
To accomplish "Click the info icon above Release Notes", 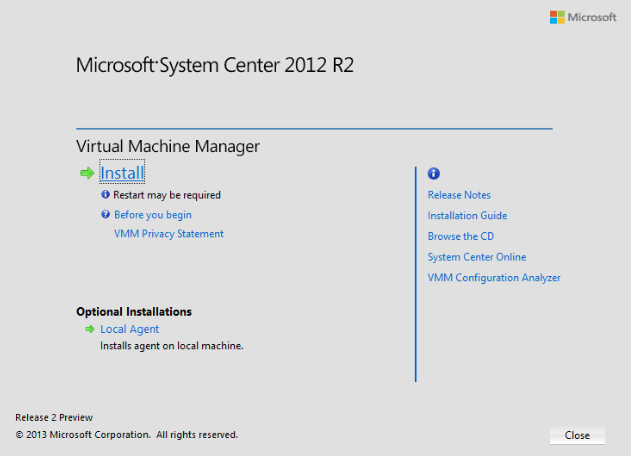I will click(433, 173).
